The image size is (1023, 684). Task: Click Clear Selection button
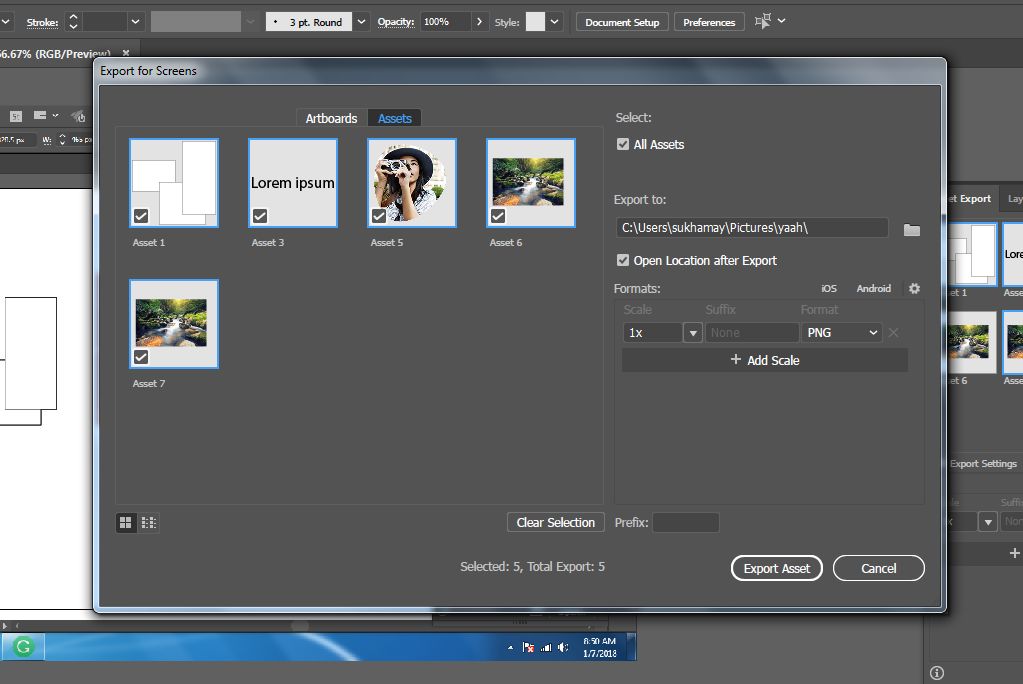(555, 522)
